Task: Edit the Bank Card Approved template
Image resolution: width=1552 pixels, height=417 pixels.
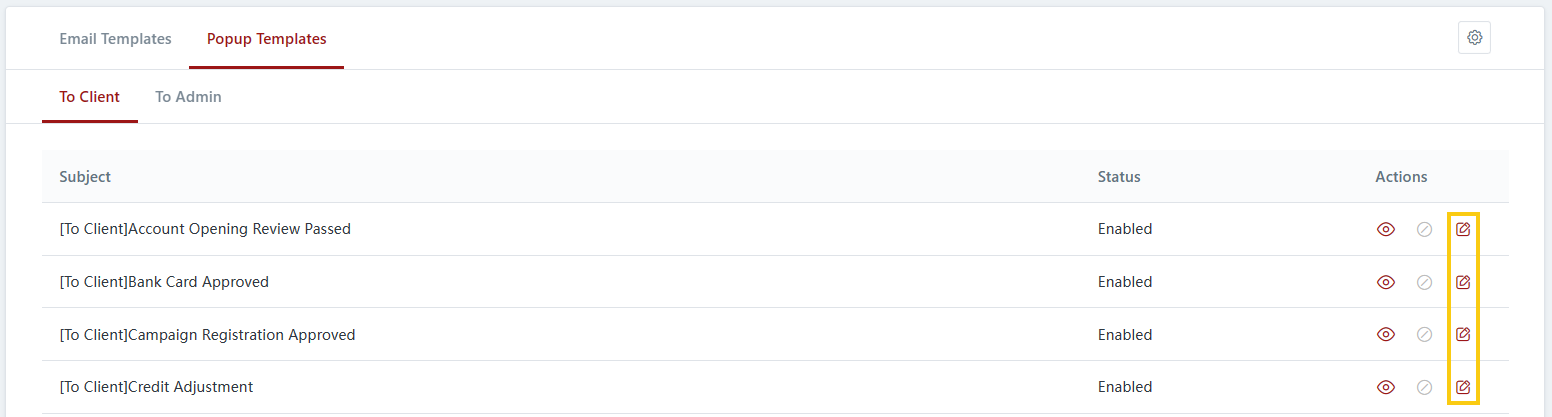Action: pyautogui.click(x=1463, y=282)
